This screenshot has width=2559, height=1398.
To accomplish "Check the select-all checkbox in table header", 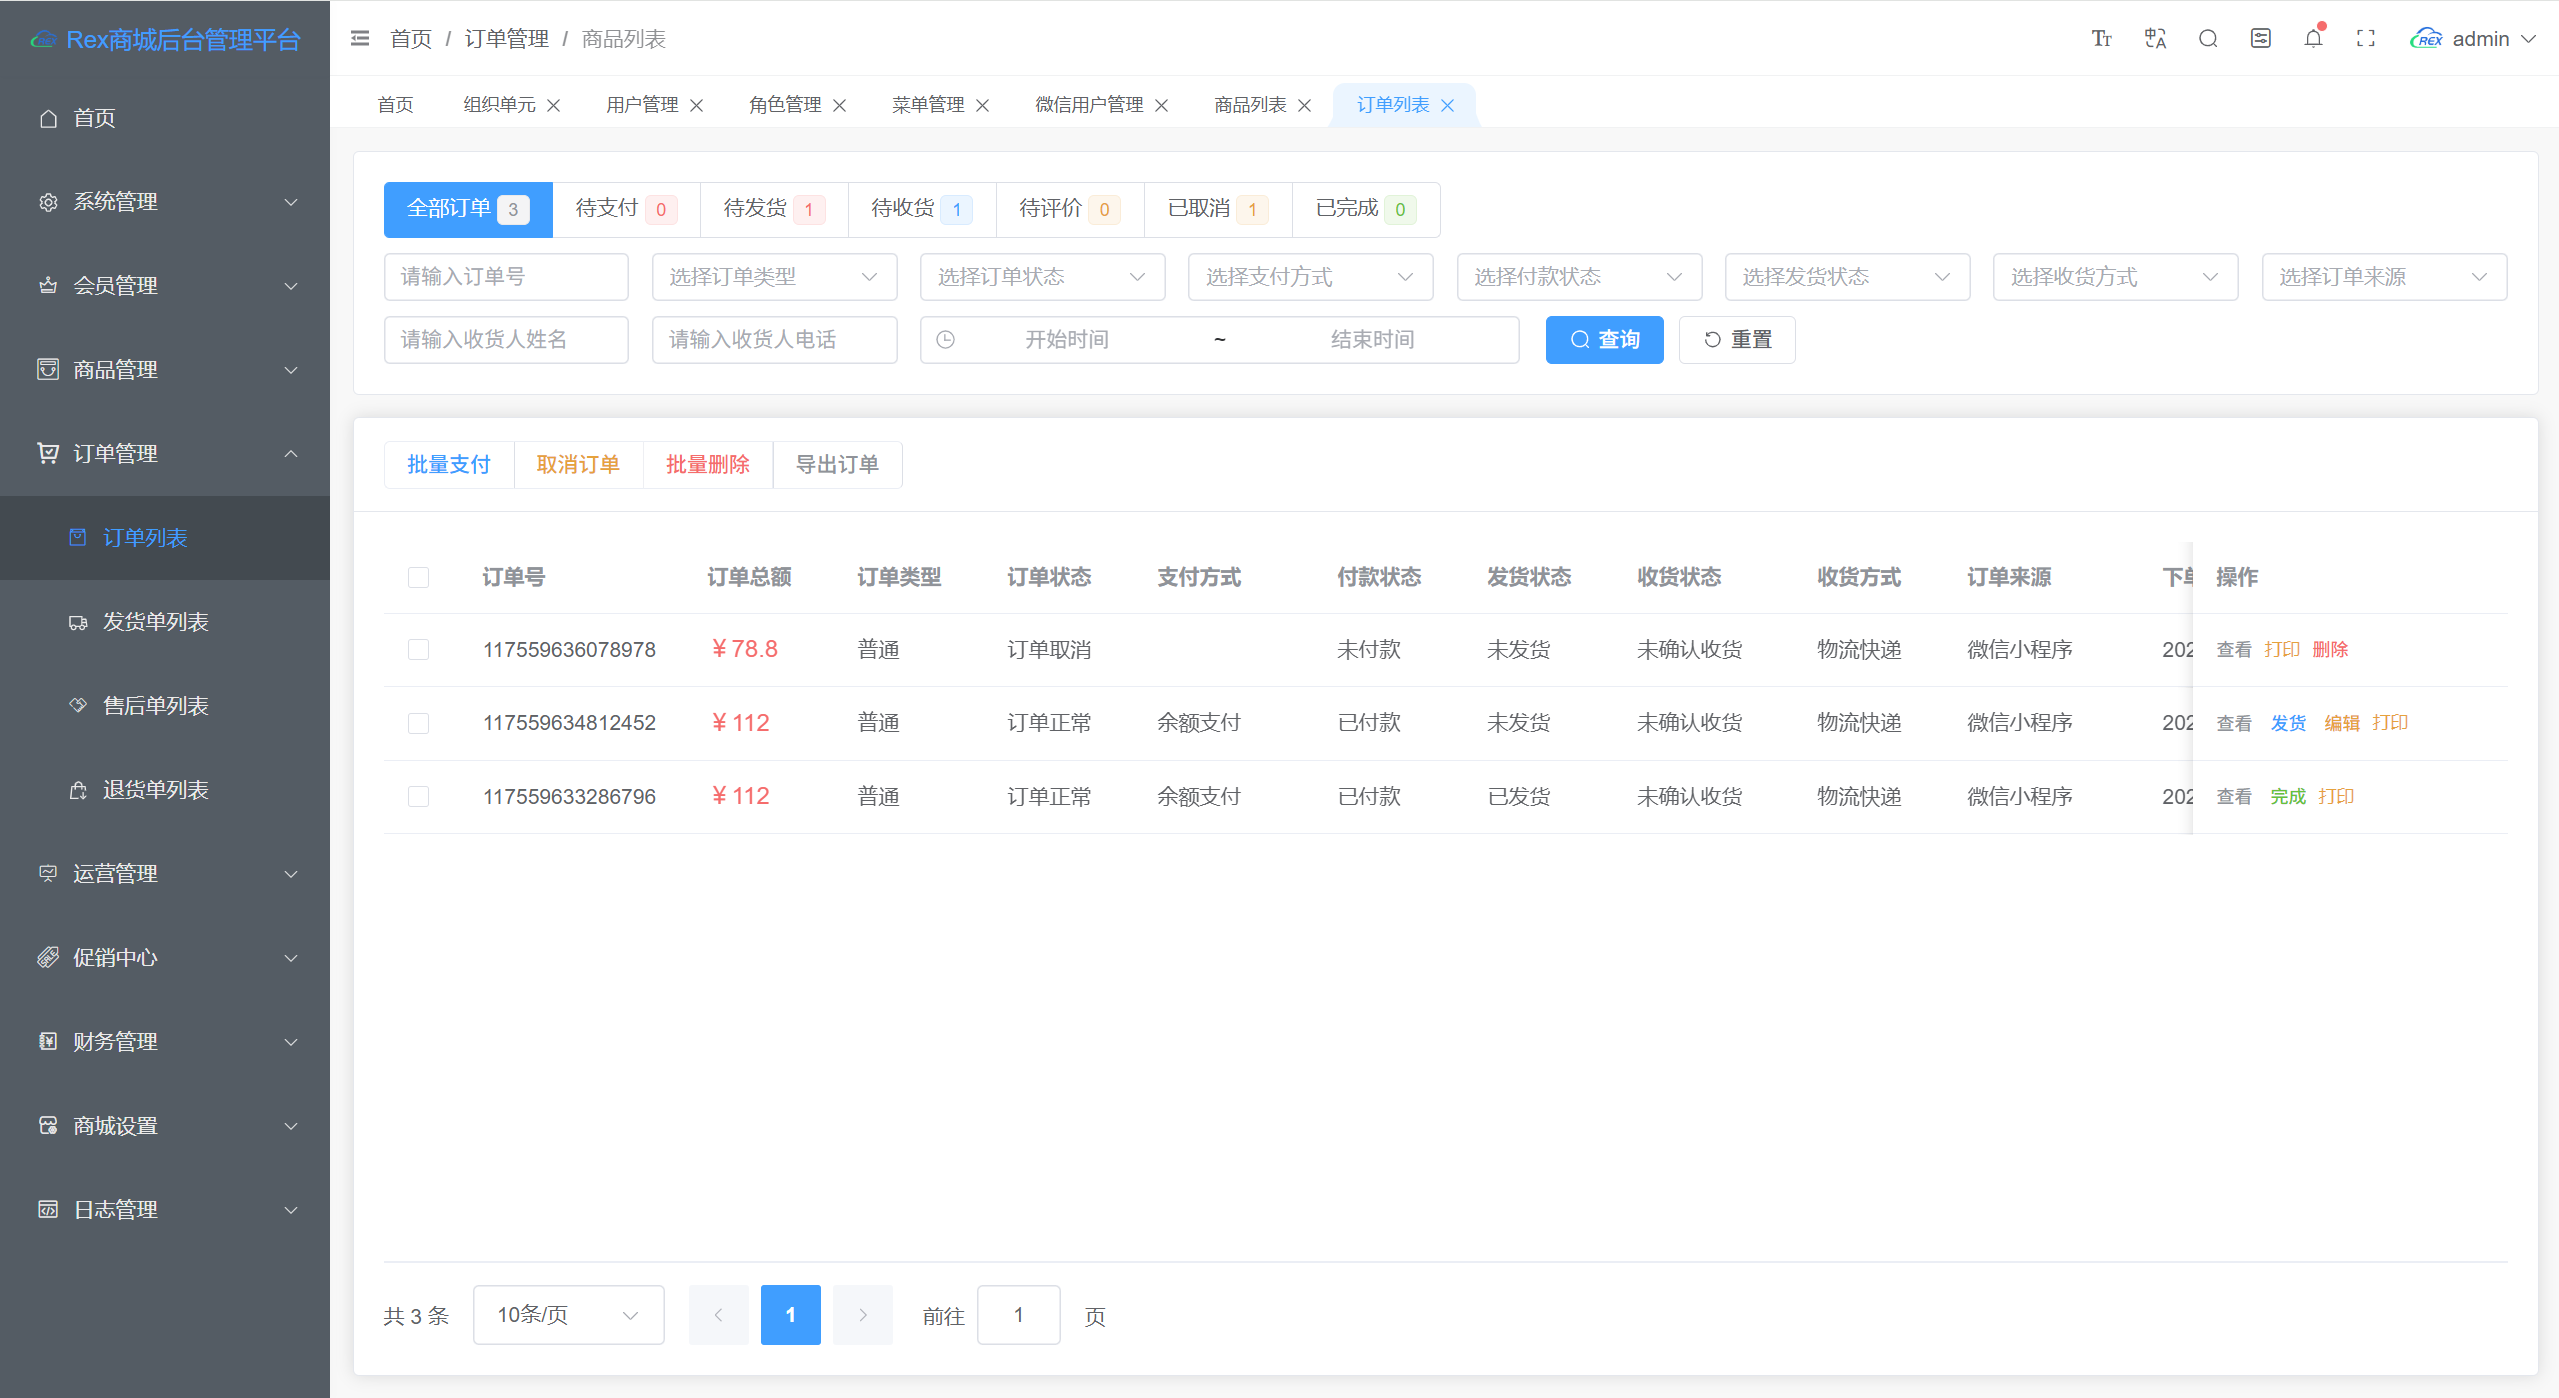I will 418,577.
